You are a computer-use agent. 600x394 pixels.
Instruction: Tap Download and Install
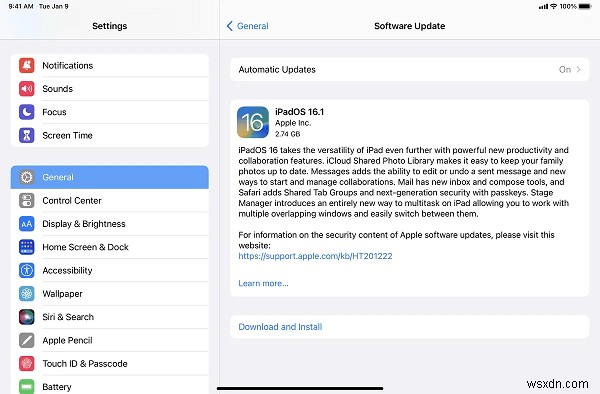pyautogui.click(x=409, y=327)
